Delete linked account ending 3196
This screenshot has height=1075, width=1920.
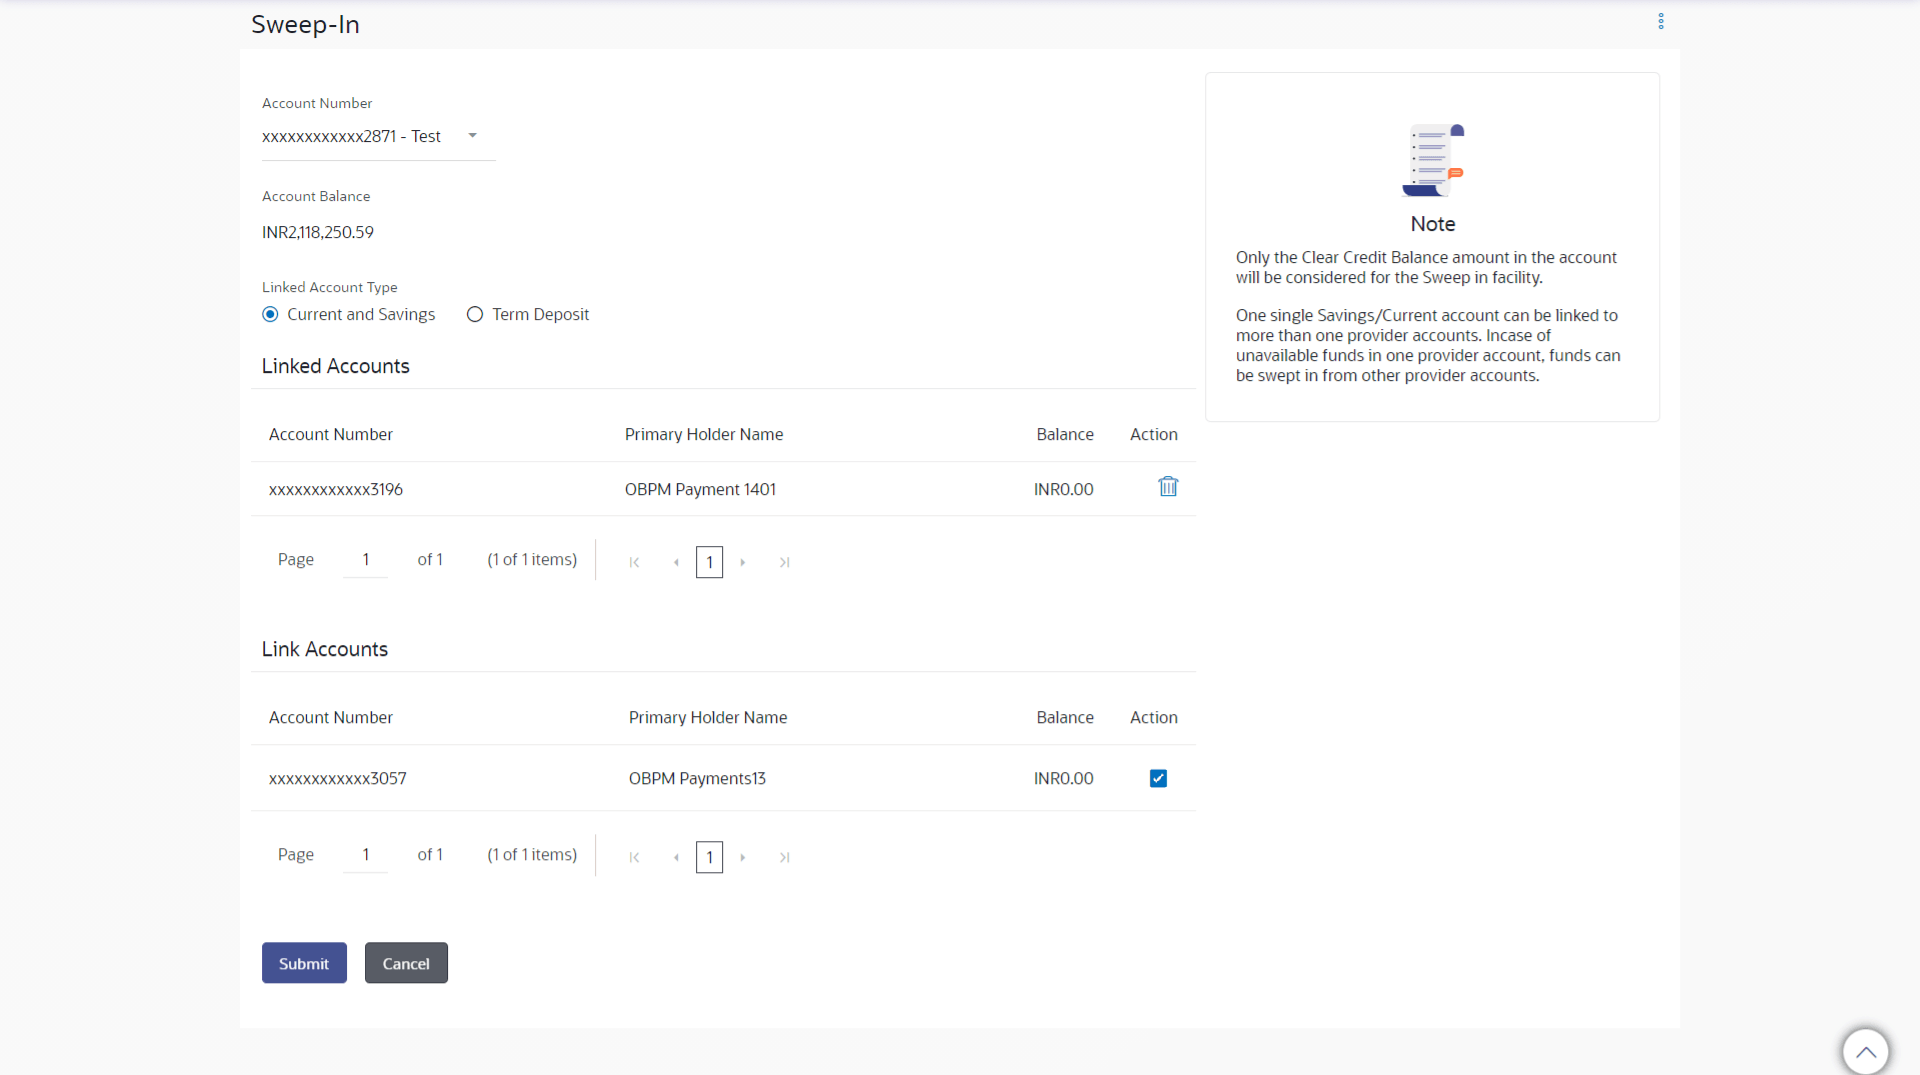[x=1168, y=487]
